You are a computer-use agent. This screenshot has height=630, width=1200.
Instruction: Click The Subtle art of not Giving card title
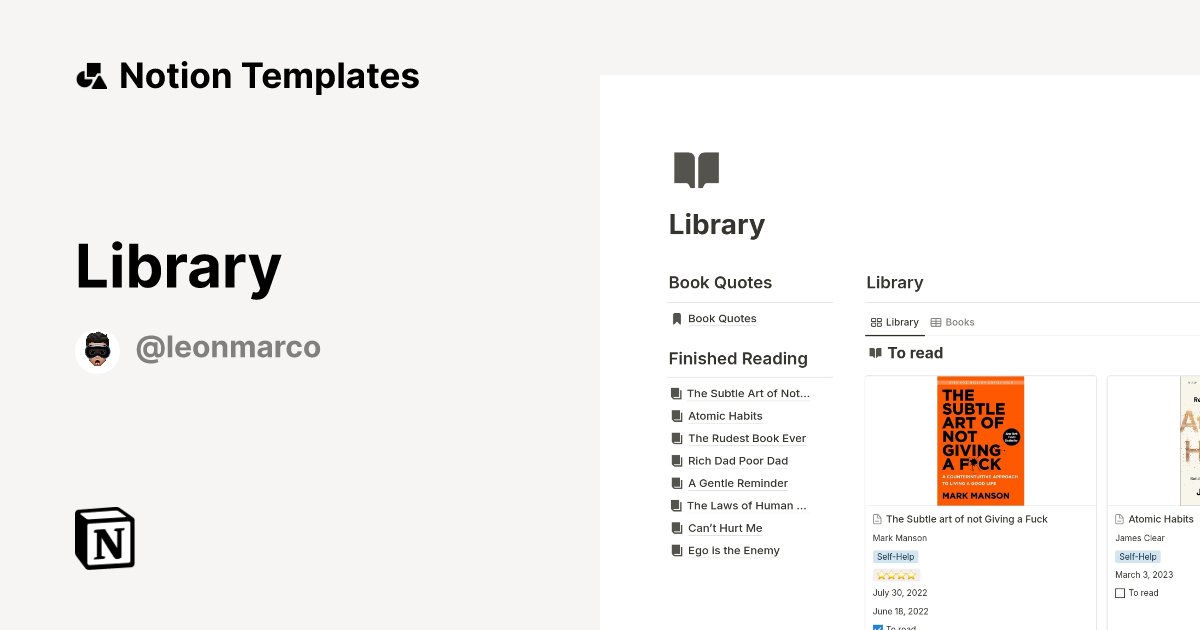click(967, 520)
